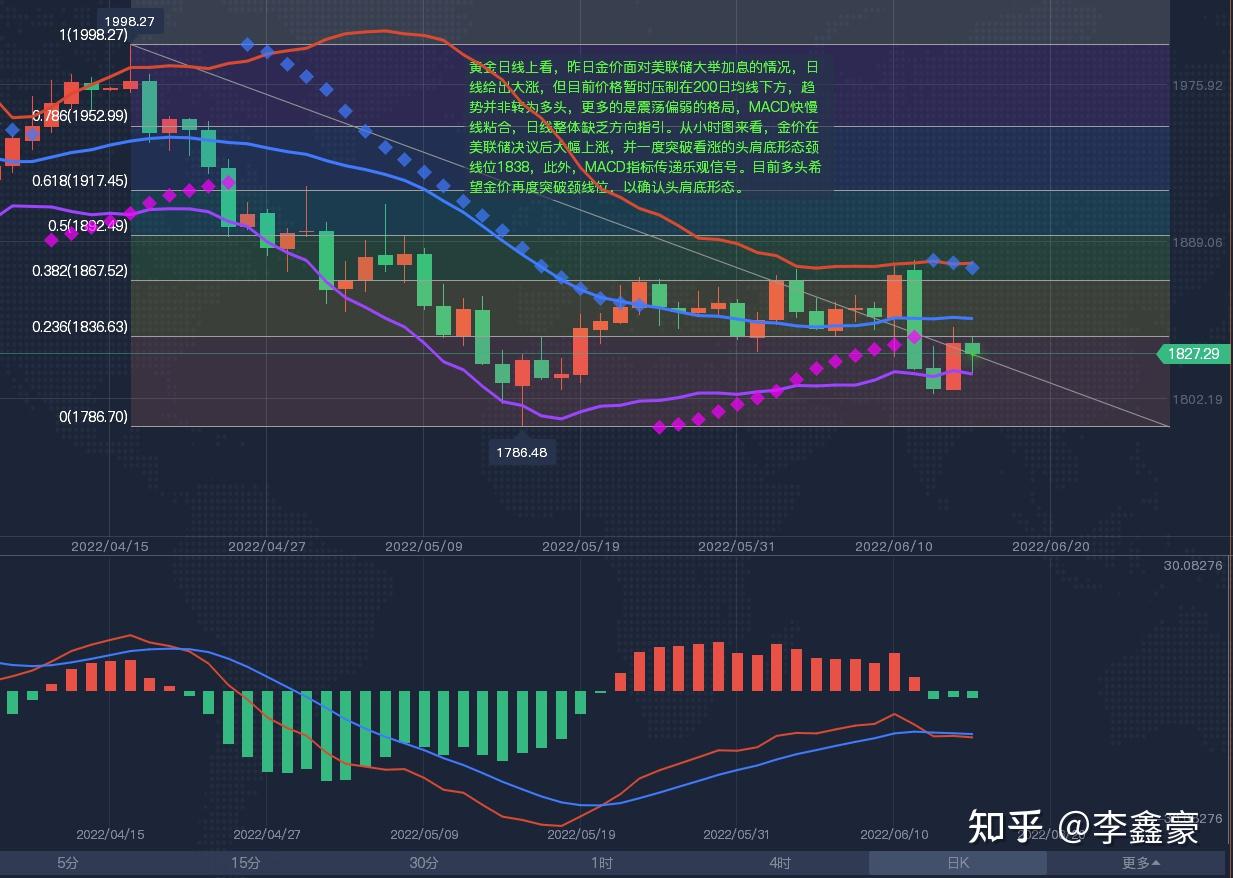Click the 1975.92 price axis value
1233x878 pixels.
pyautogui.click(x=1198, y=86)
